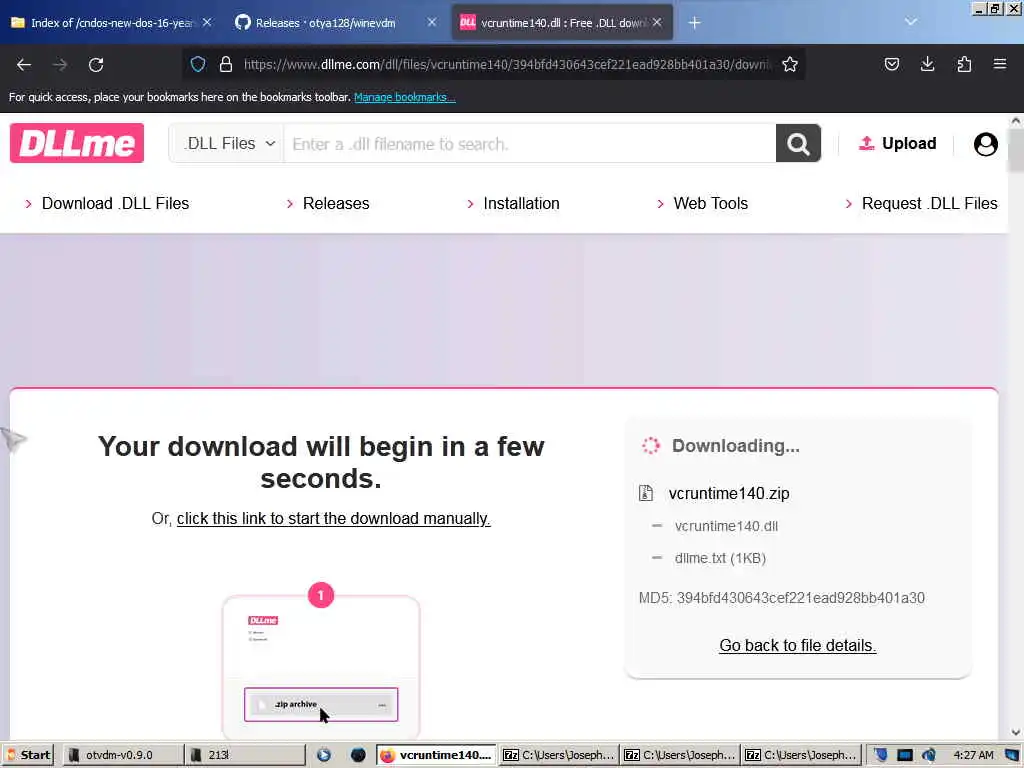
Task: Click the magnifier search button
Action: [x=798, y=143]
